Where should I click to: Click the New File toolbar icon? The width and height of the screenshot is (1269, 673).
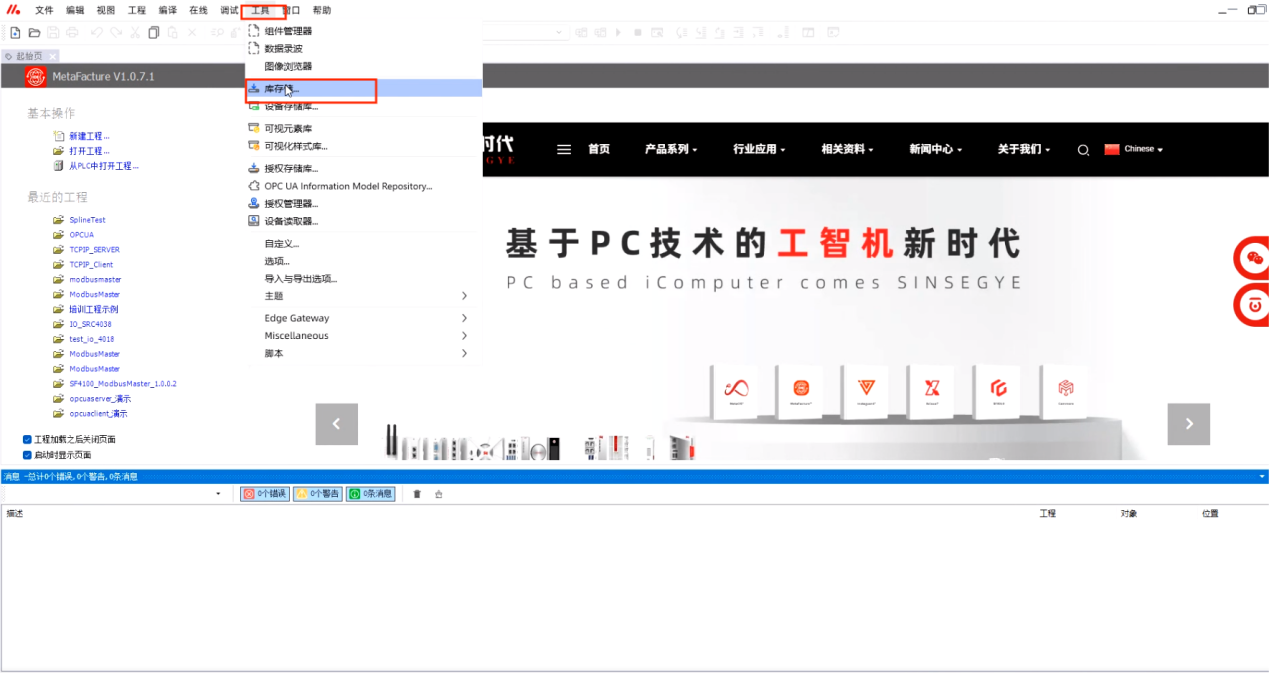pos(15,32)
